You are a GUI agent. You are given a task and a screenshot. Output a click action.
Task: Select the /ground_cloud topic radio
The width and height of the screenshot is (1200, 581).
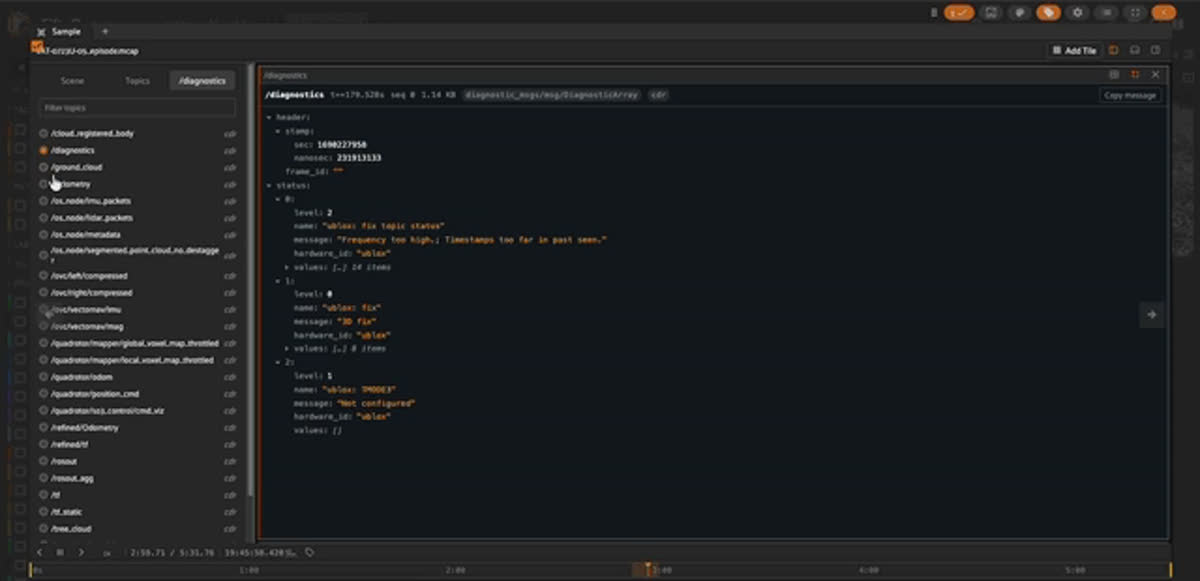coord(44,167)
